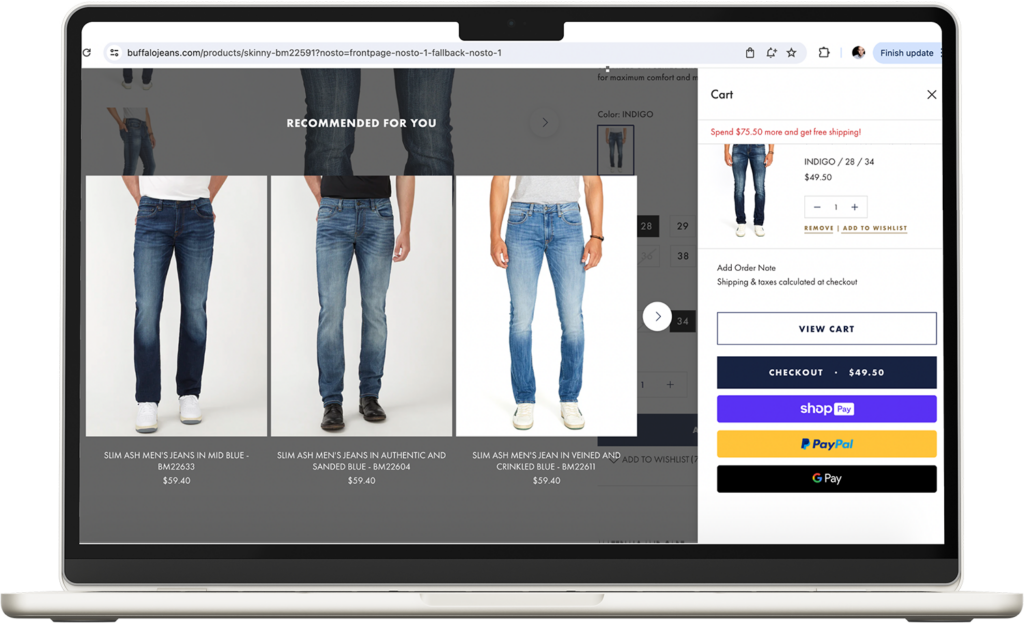Open Slim Ash Men's Jeans in Mid Blue title
The image size is (1024, 623).
coord(176,461)
